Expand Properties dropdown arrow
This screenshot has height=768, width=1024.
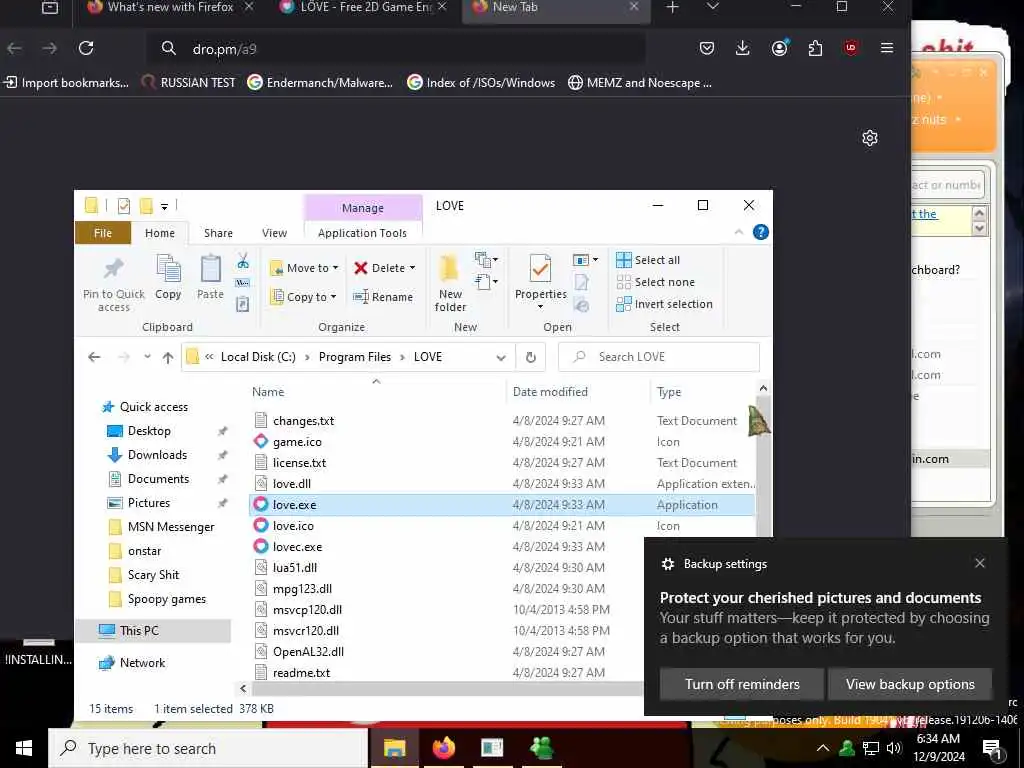tap(540, 307)
